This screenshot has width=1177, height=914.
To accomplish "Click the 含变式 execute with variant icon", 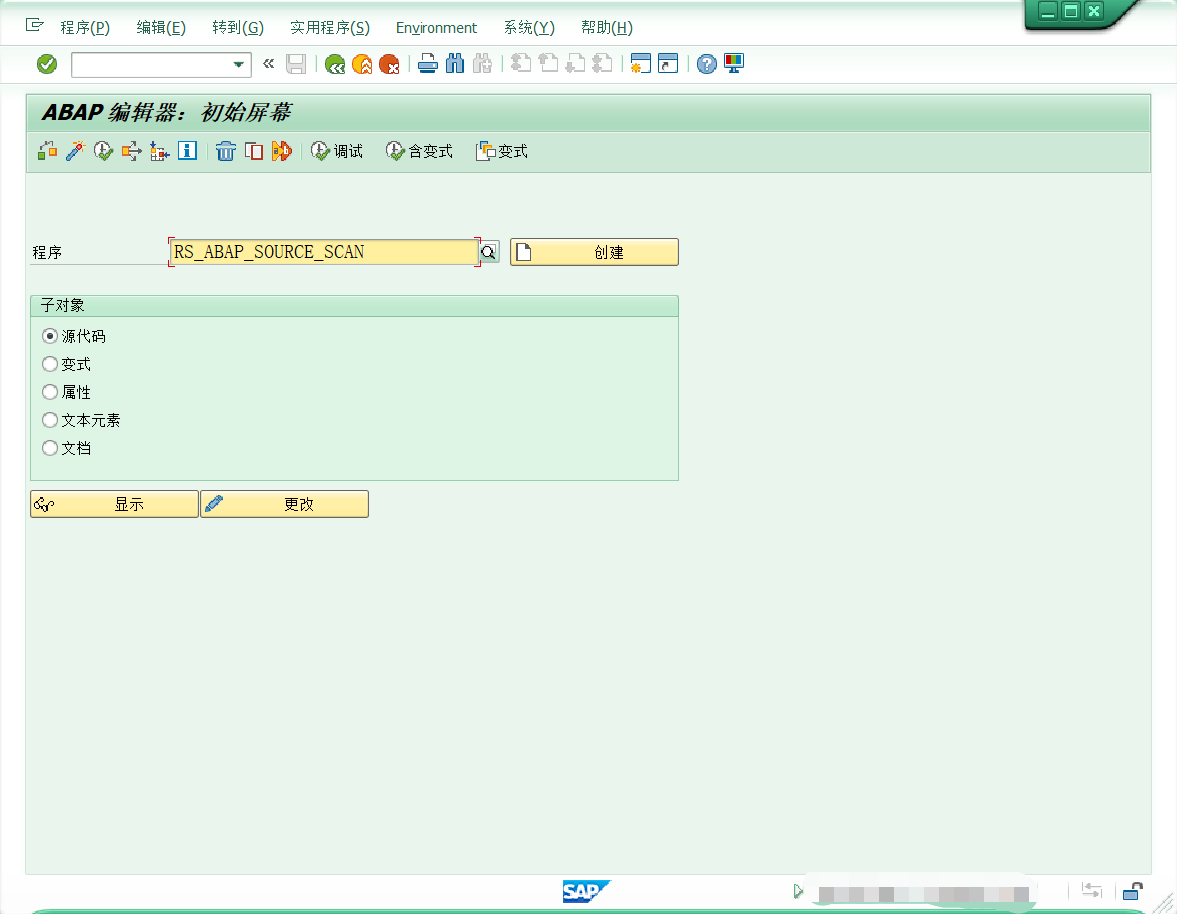I will (x=418, y=150).
